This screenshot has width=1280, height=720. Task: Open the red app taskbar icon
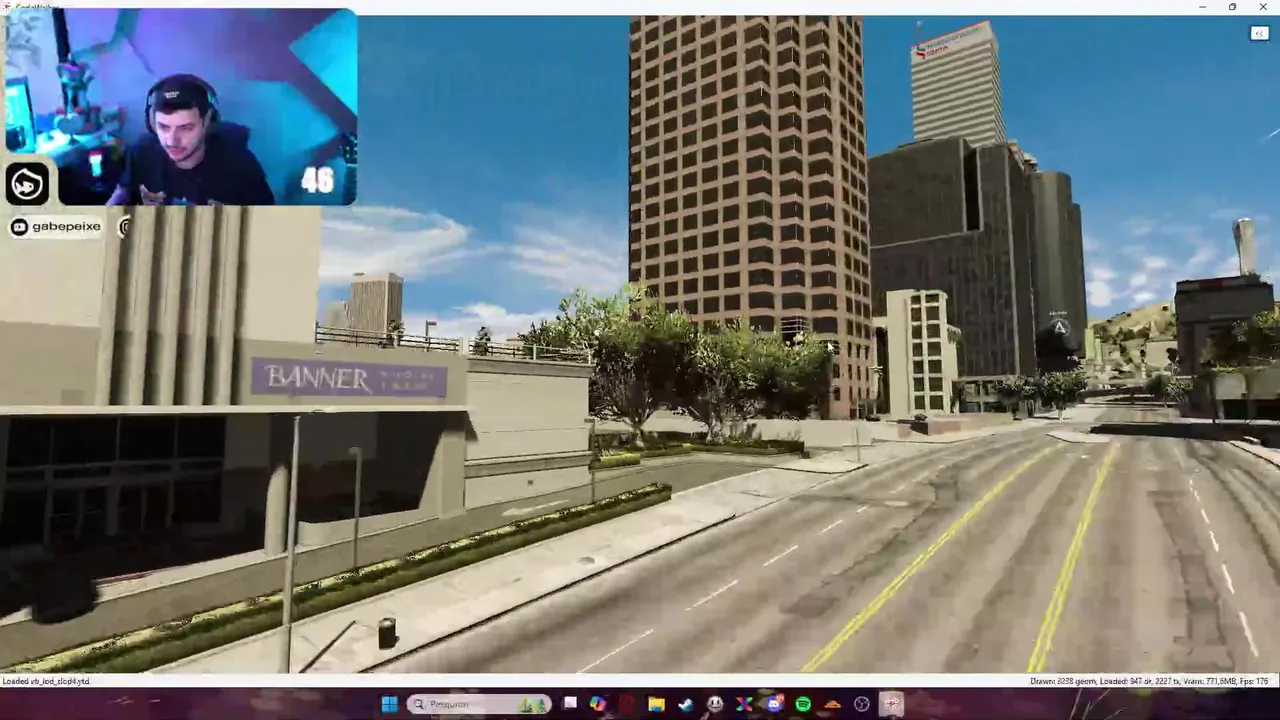pyautogui.click(x=627, y=704)
